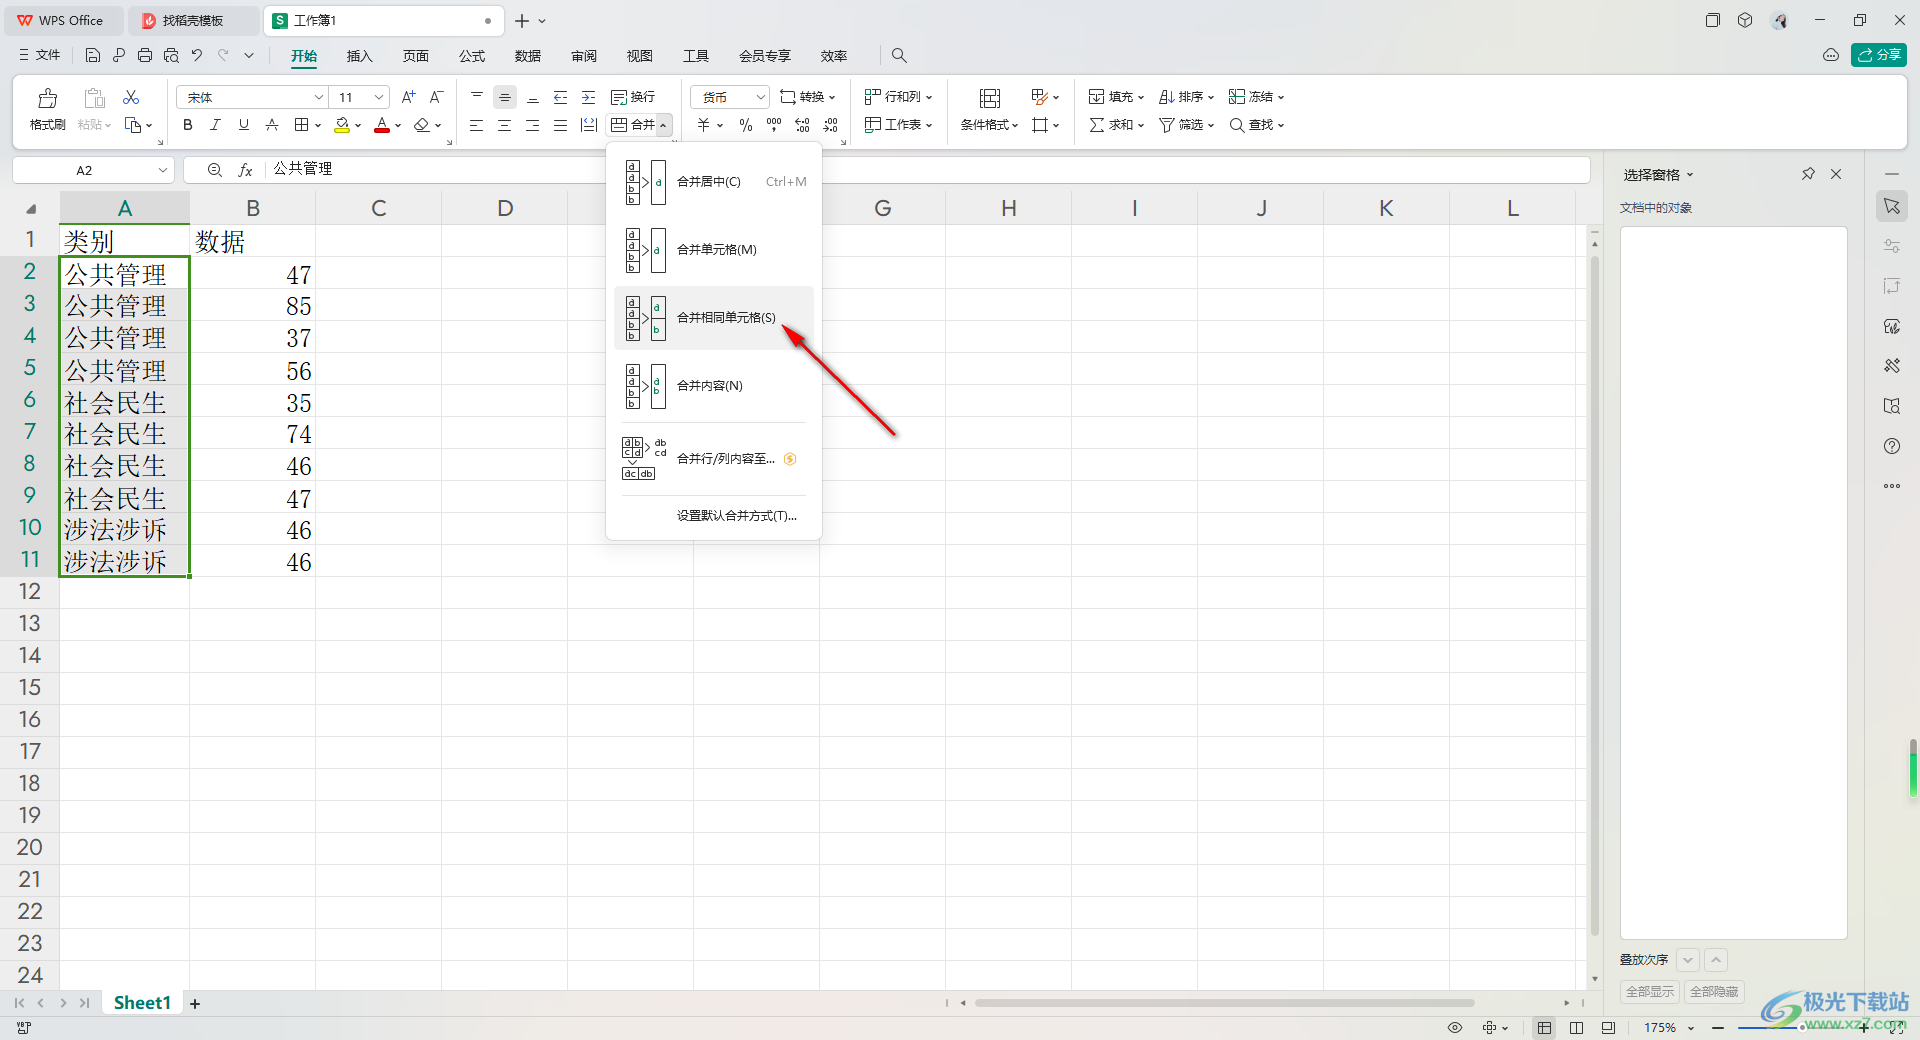This screenshot has width=1920, height=1040.
Task: Close the selection pane (选择窗格)
Action: click(x=1836, y=174)
